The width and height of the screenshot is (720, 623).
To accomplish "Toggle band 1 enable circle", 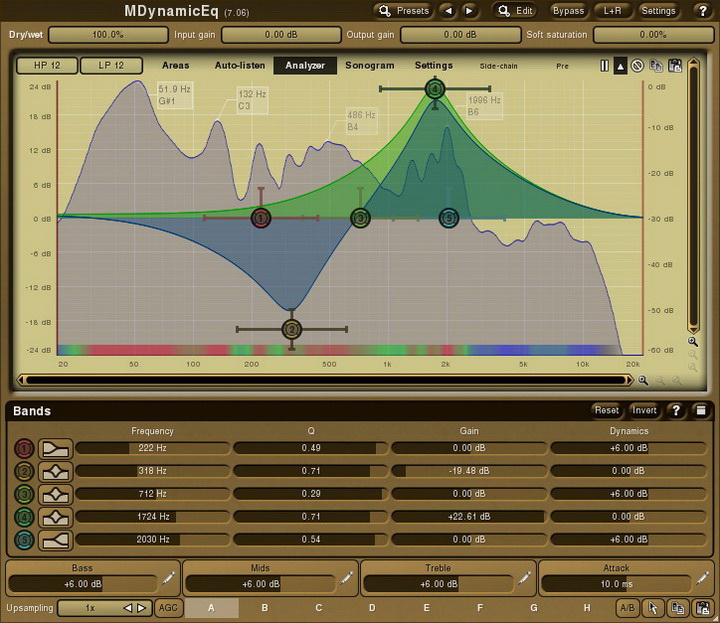I will pyautogui.click(x=24, y=449).
